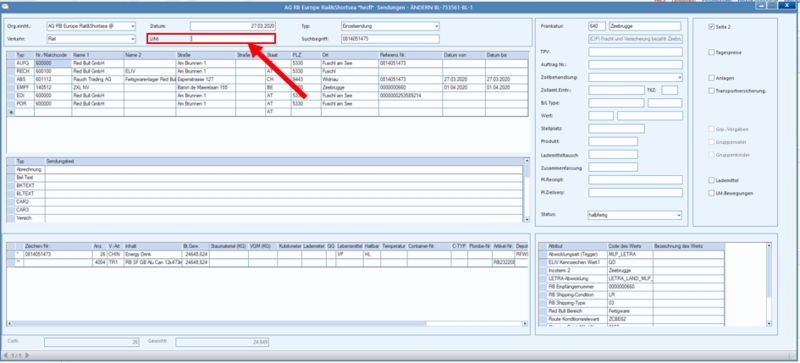
Task: Check the Anlagen checkbox
Action: coord(711,78)
